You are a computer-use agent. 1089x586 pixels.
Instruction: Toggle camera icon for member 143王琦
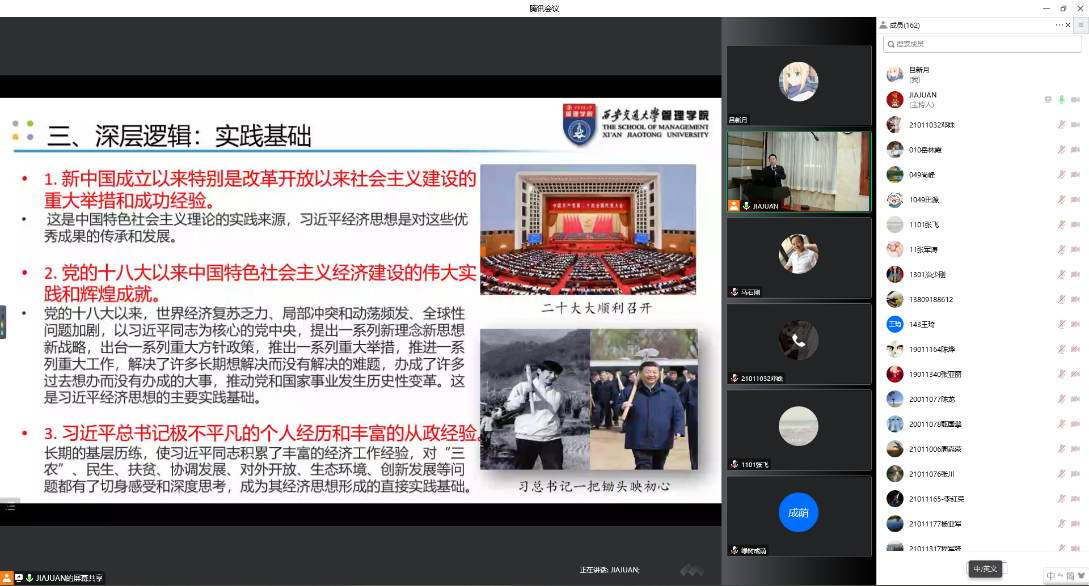click(1075, 324)
